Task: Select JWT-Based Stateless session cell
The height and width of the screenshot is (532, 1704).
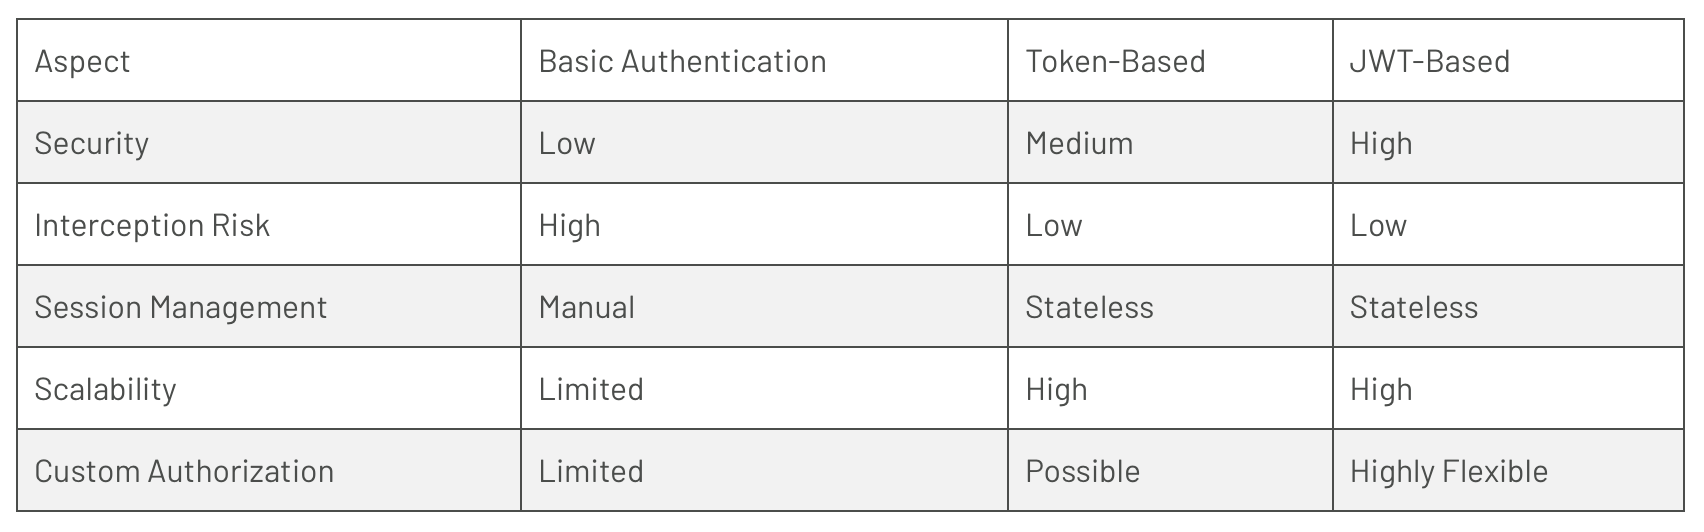Action: (x=1413, y=308)
